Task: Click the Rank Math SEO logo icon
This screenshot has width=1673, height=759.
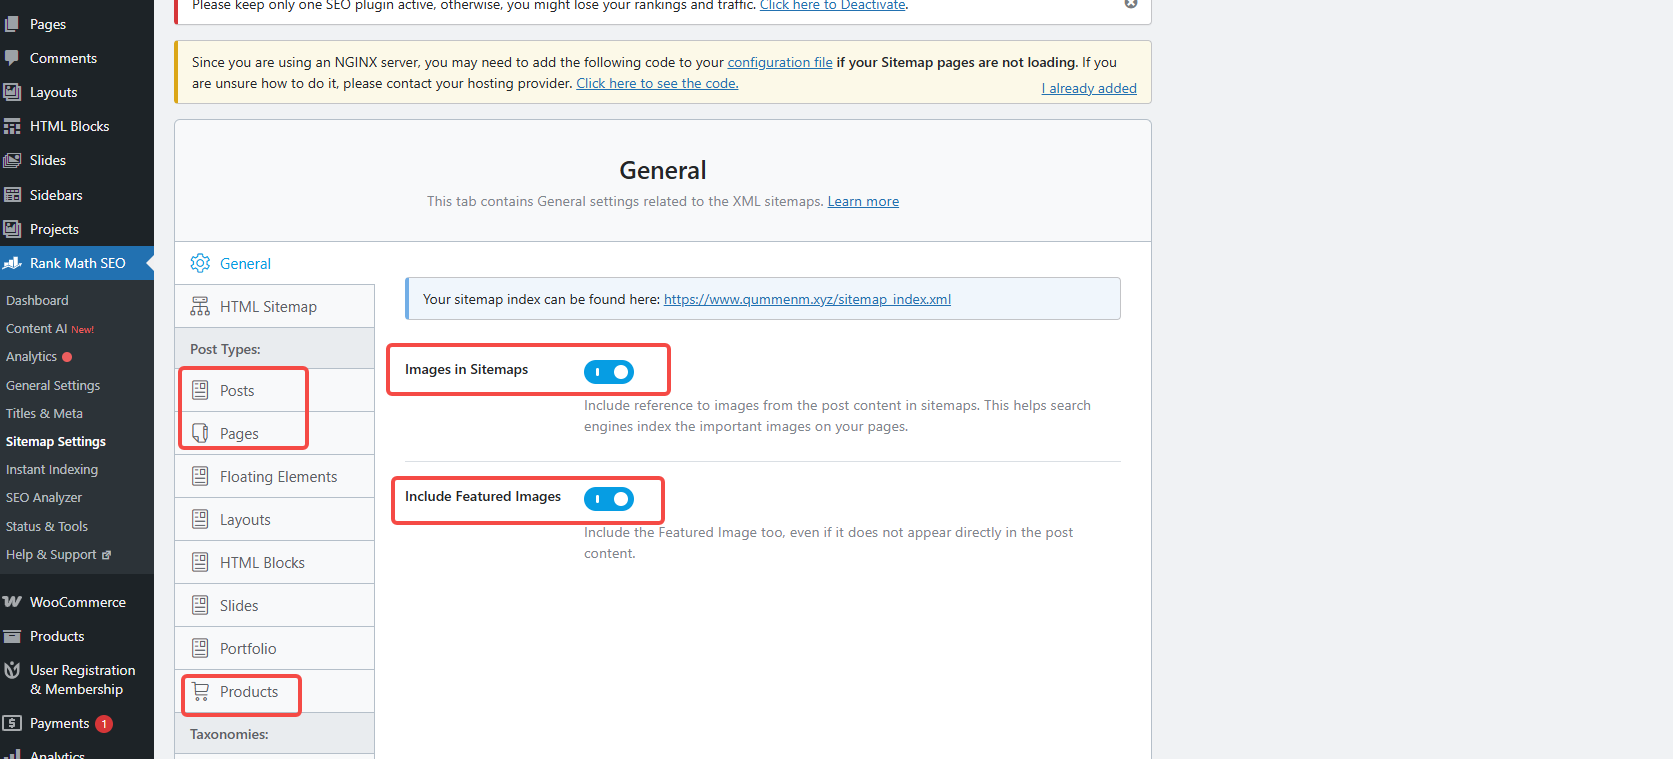Action: coord(13,263)
